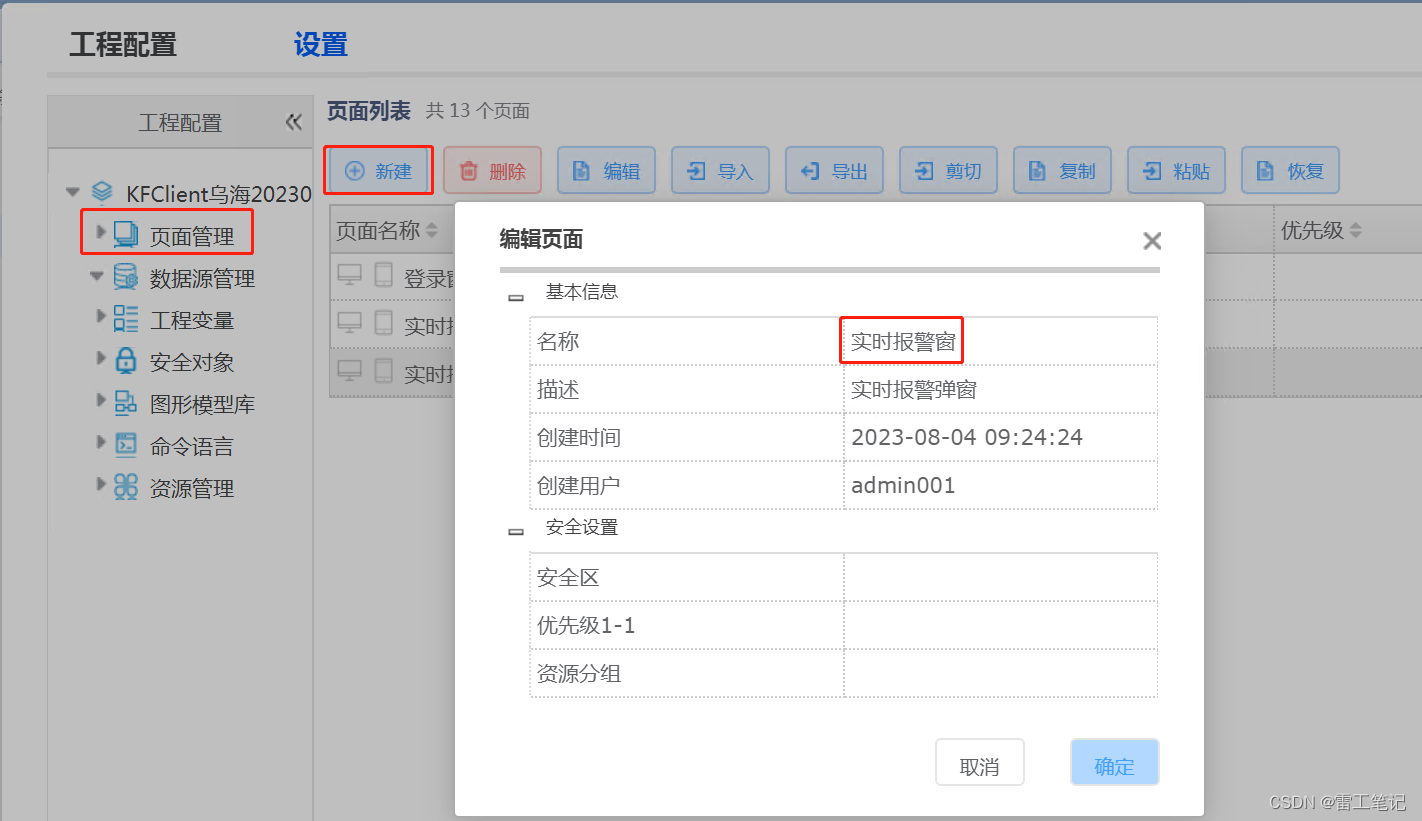Click the 导出 toolbar button
The image size is (1422, 821).
pyautogui.click(x=834, y=171)
